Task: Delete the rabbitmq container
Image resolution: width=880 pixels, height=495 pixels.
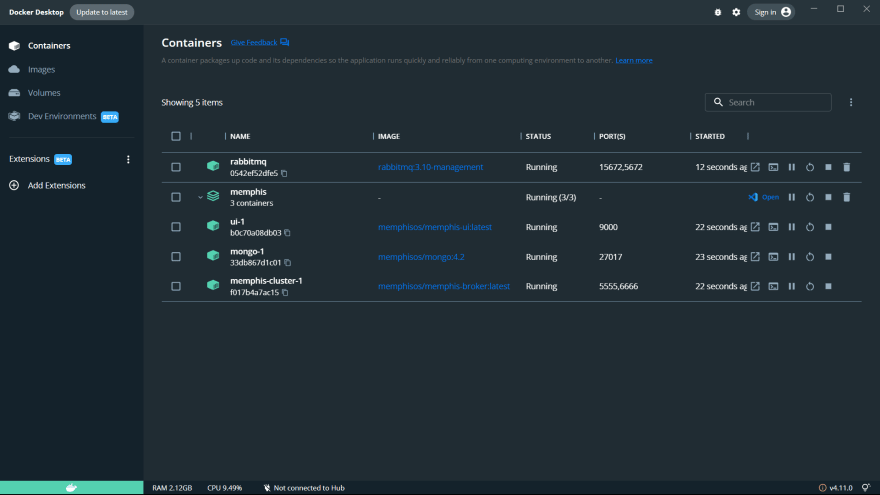Action: 846,167
